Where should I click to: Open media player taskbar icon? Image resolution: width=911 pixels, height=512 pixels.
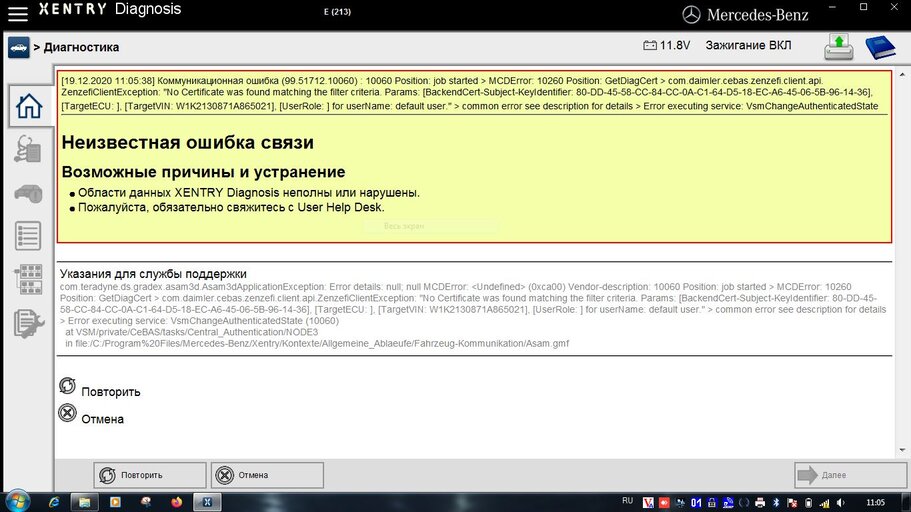[x=115, y=502]
